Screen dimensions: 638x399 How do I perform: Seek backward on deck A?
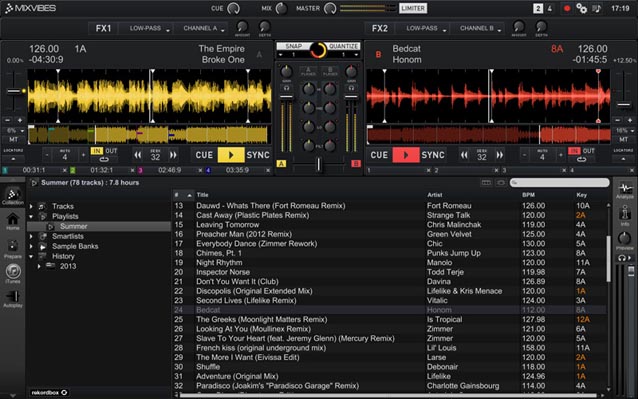click(138, 155)
